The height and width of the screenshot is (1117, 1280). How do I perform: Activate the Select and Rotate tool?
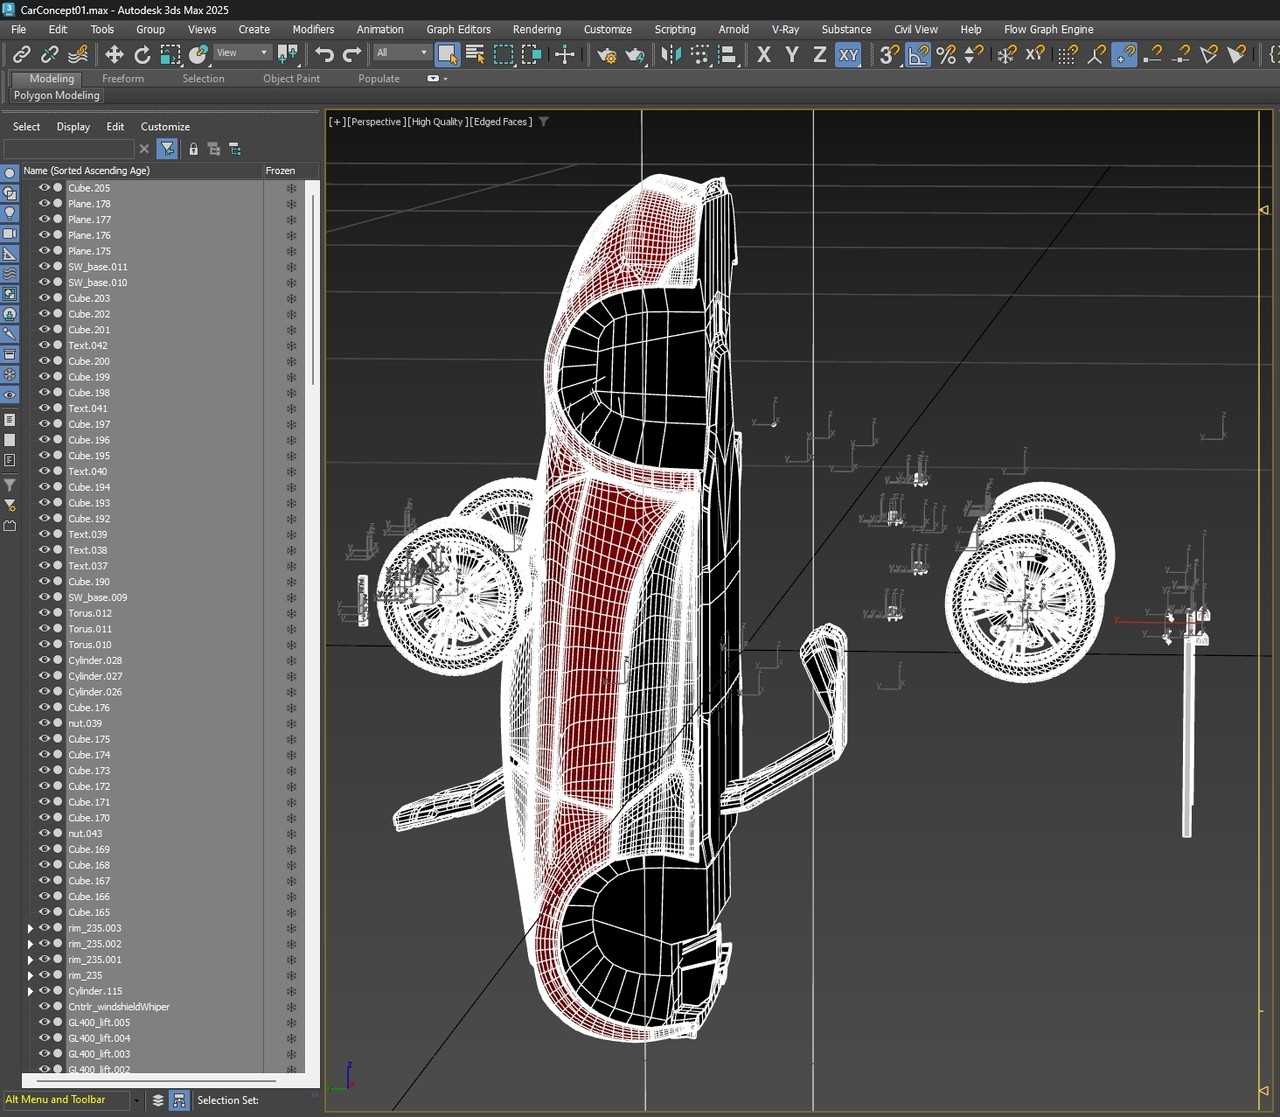pyautogui.click(x=142, y=54)
